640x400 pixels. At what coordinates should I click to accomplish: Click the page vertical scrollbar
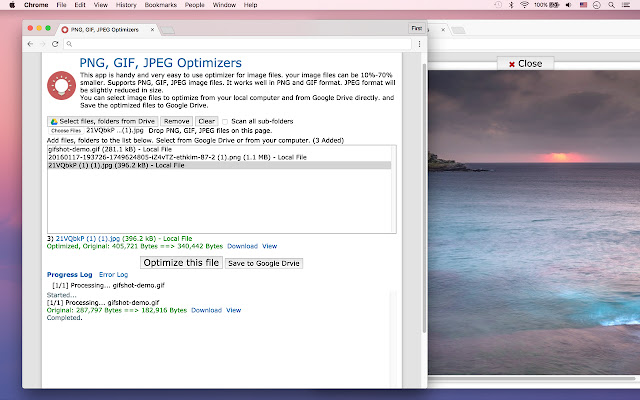click(x=424, y=198)
